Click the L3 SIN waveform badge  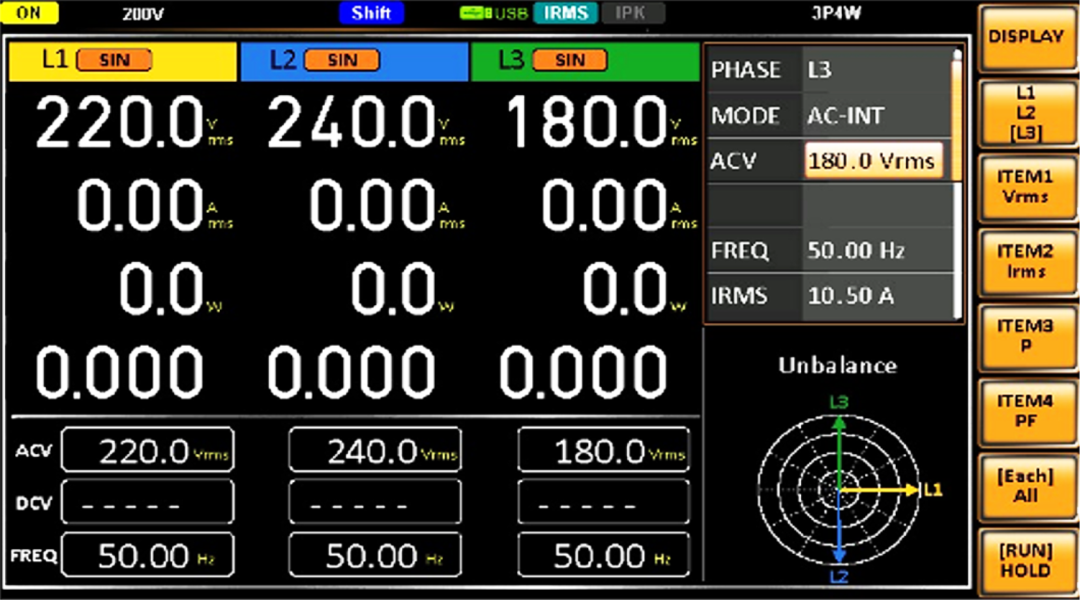tap(570, 60)
